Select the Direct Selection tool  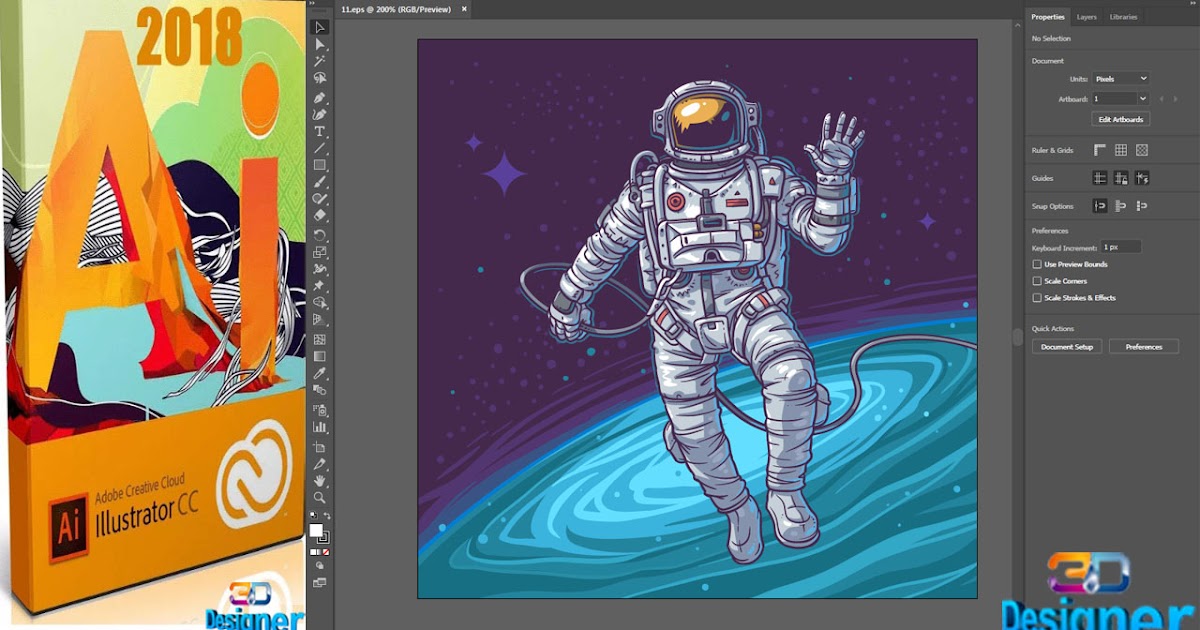click(320, 45)
